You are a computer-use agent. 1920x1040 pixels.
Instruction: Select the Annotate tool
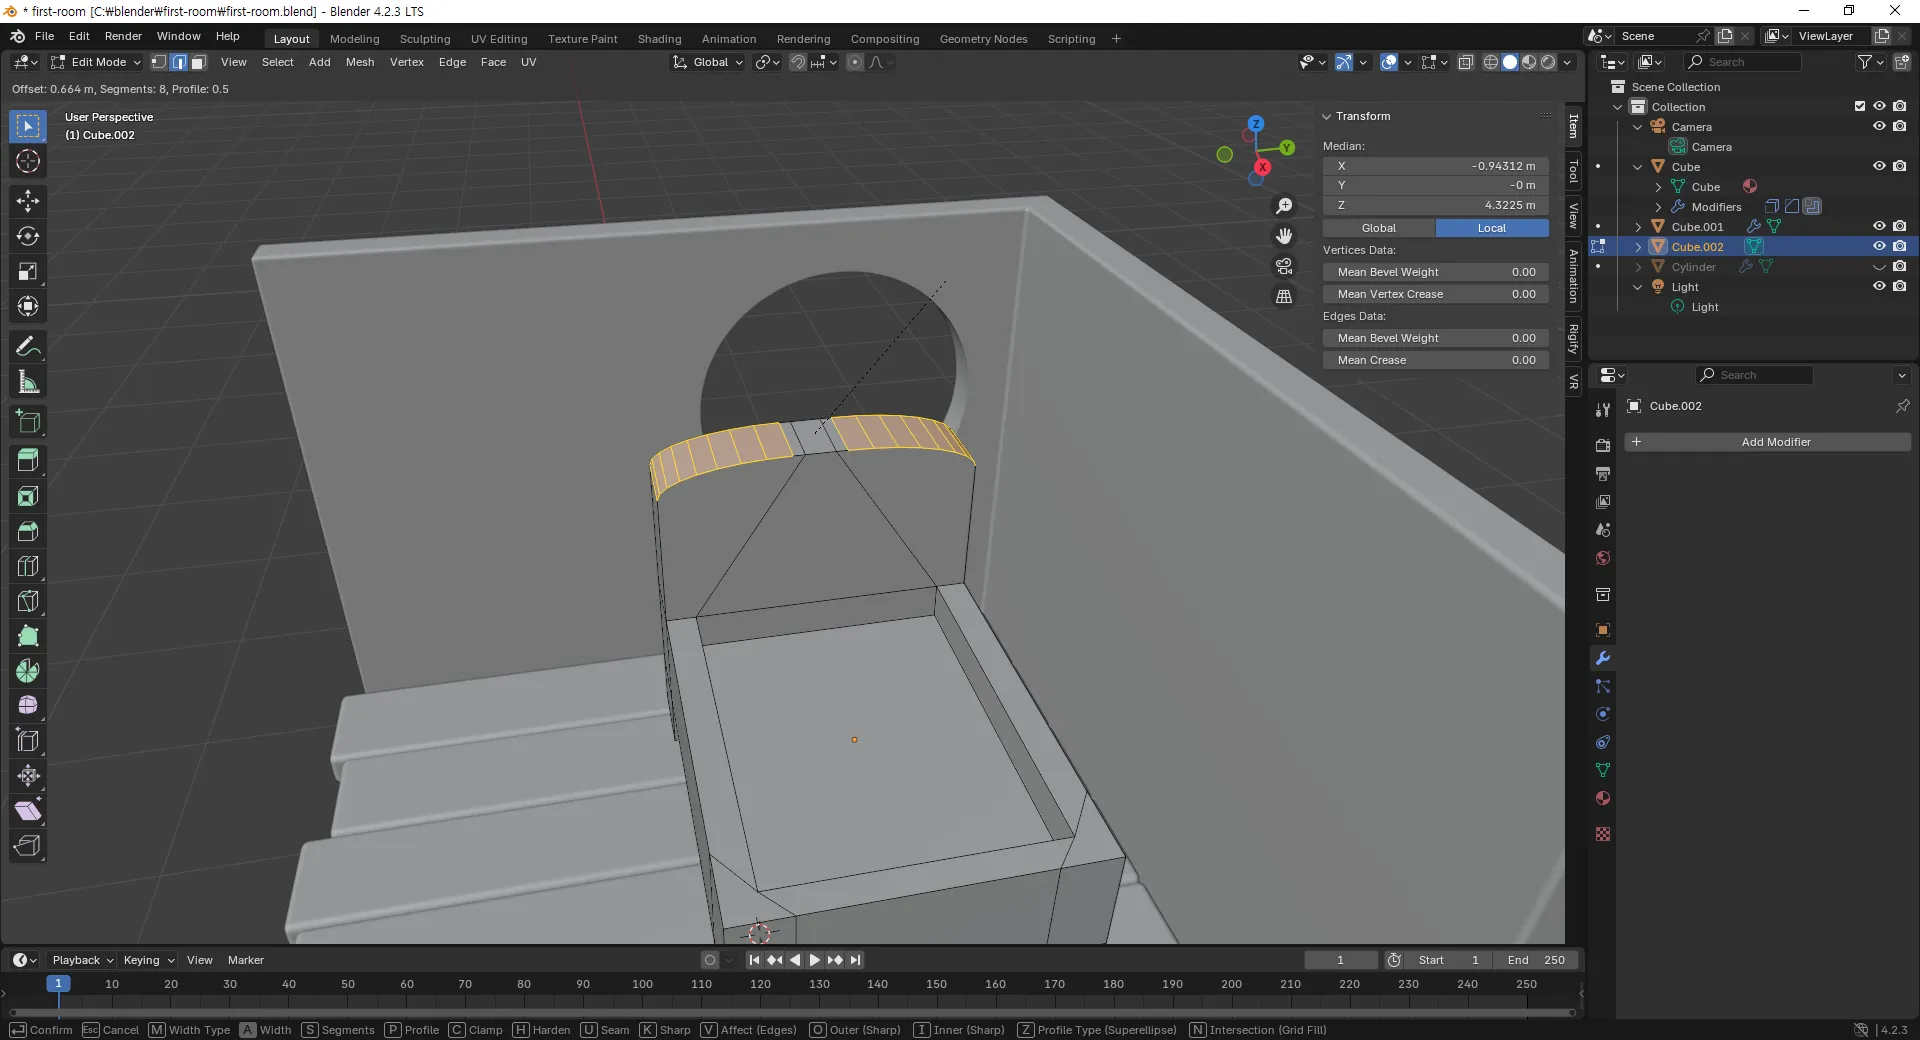tap(28, 346)
